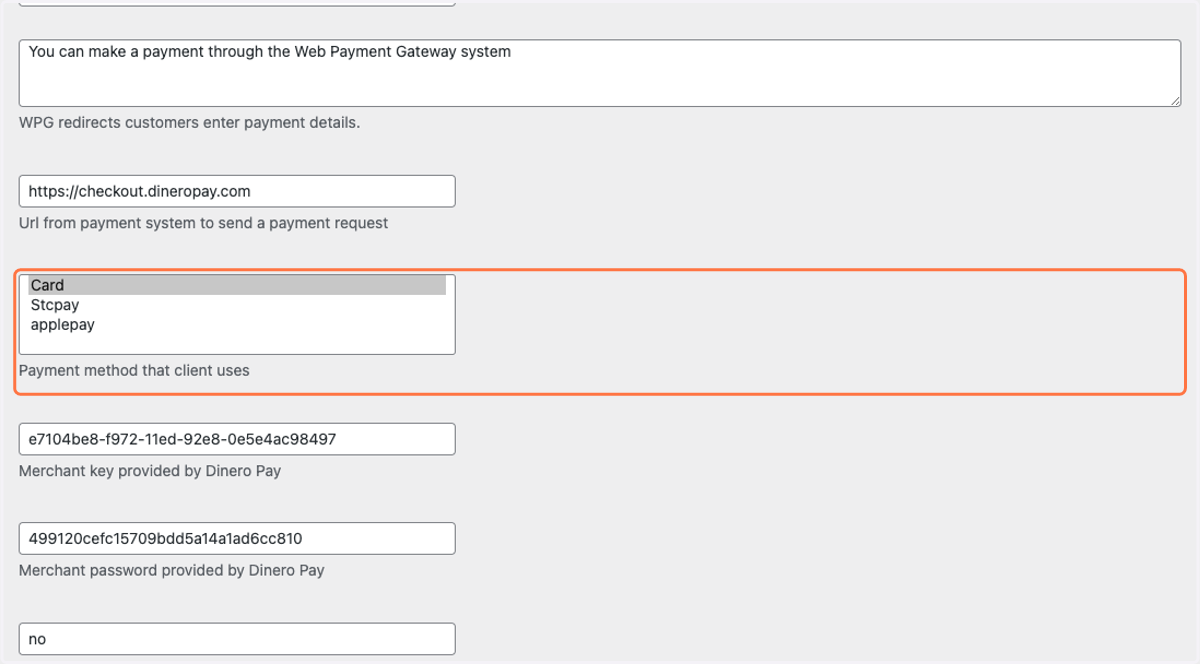Click the Merchant password input field
This screenshot has height=664, width=1200.
237,538
